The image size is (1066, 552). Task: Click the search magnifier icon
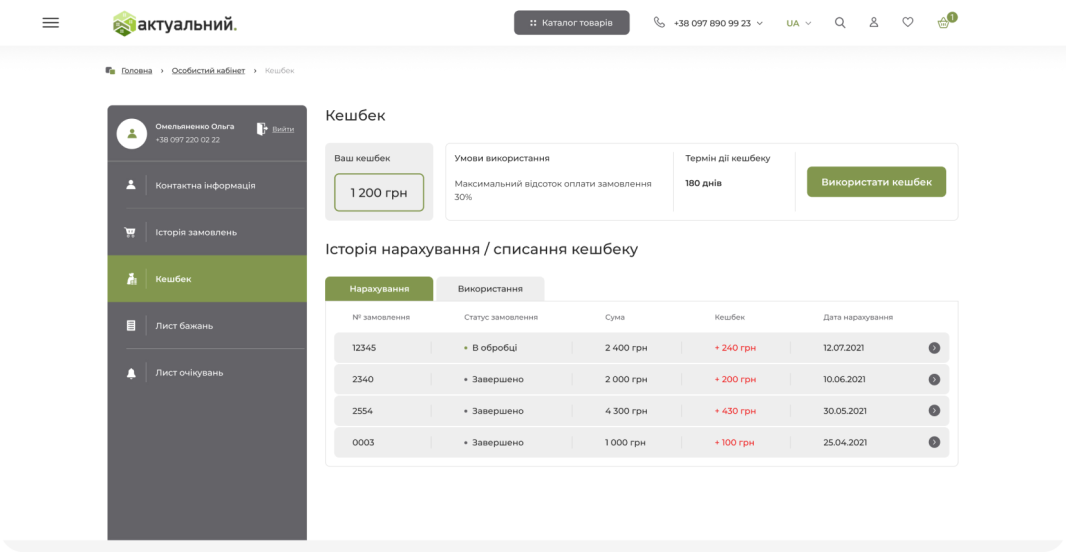pos(840,23)
